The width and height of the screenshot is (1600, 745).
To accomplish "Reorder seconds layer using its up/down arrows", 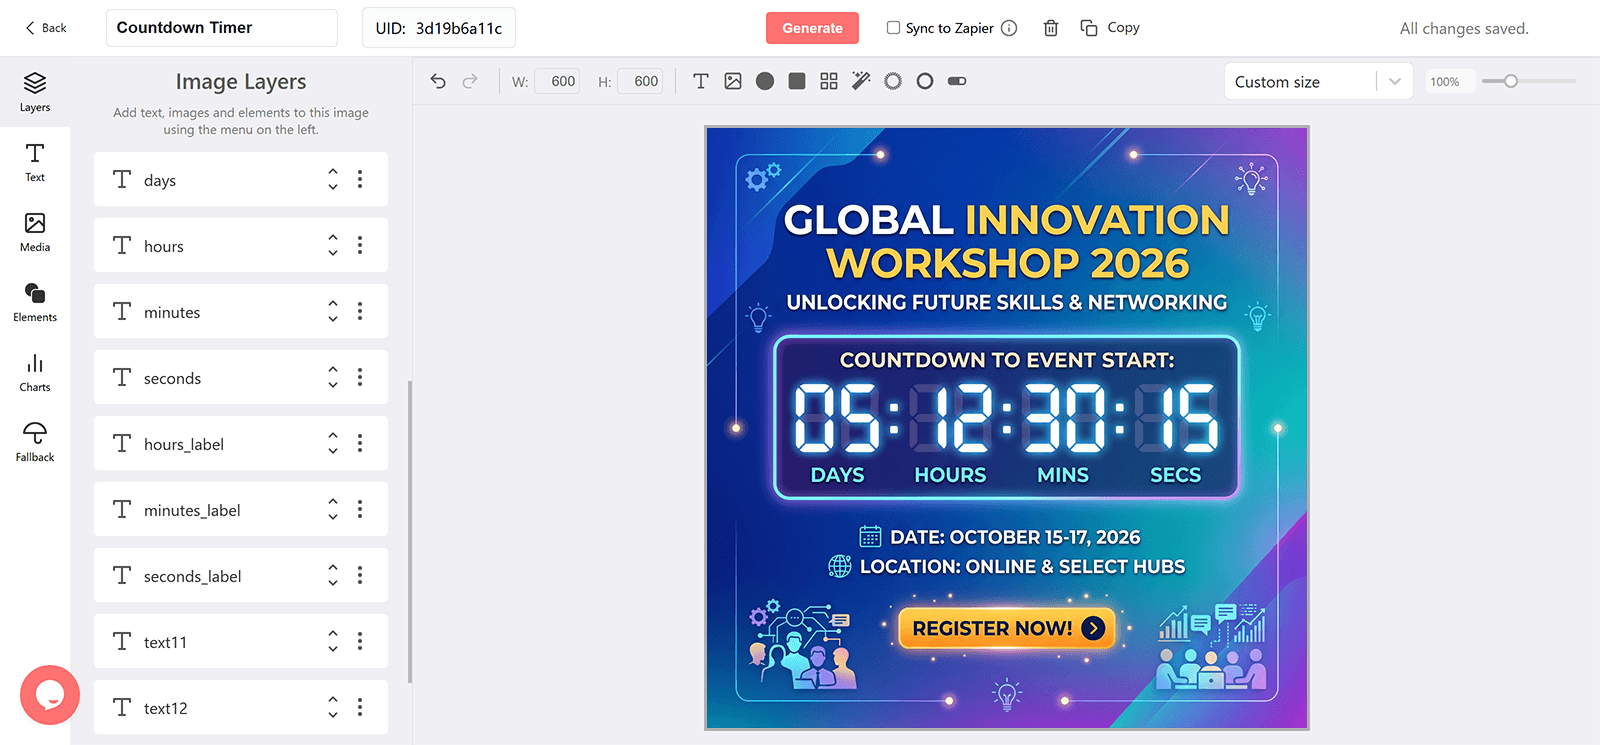I will pos(333,377).
